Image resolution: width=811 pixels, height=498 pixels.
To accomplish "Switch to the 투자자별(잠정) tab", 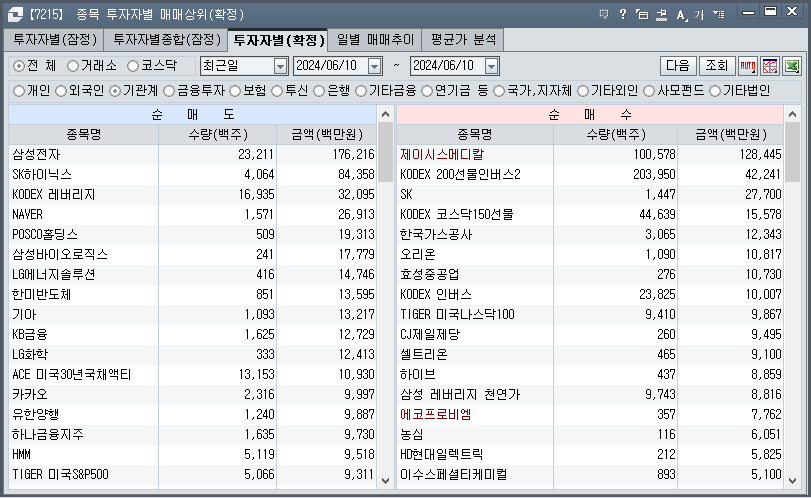I will (54, 40).
